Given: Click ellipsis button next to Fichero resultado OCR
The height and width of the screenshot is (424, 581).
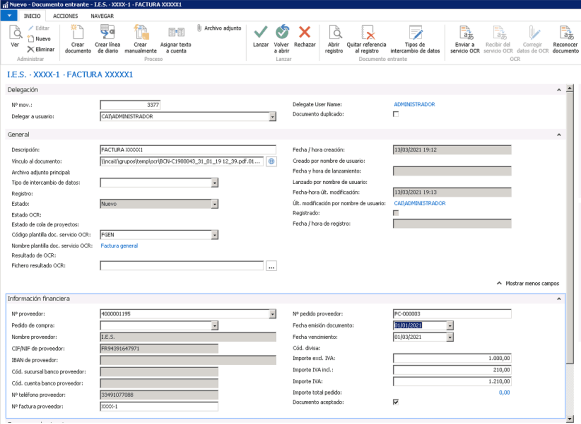Looking at the screenshot, I should (x=271, y=266).
